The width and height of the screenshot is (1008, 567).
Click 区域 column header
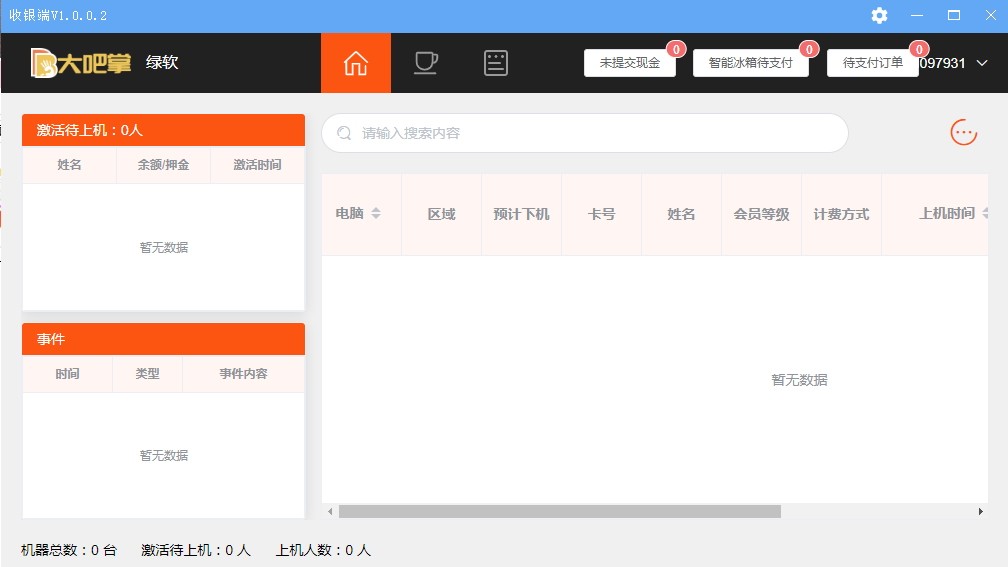tap(442, 214)
